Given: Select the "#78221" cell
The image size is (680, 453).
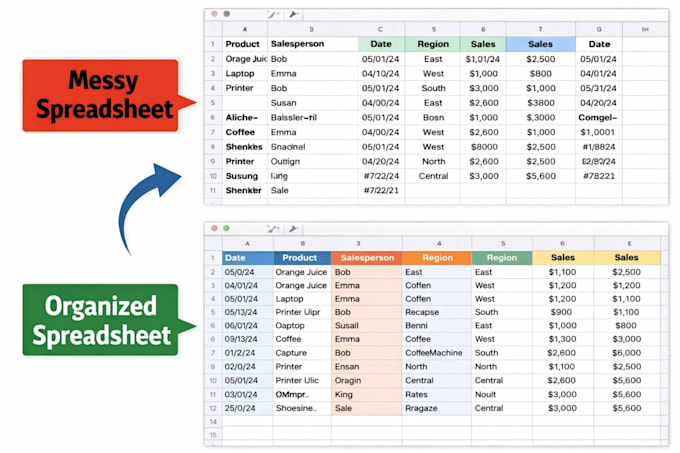Looking at the screenshot, I should tap(599, 176).
